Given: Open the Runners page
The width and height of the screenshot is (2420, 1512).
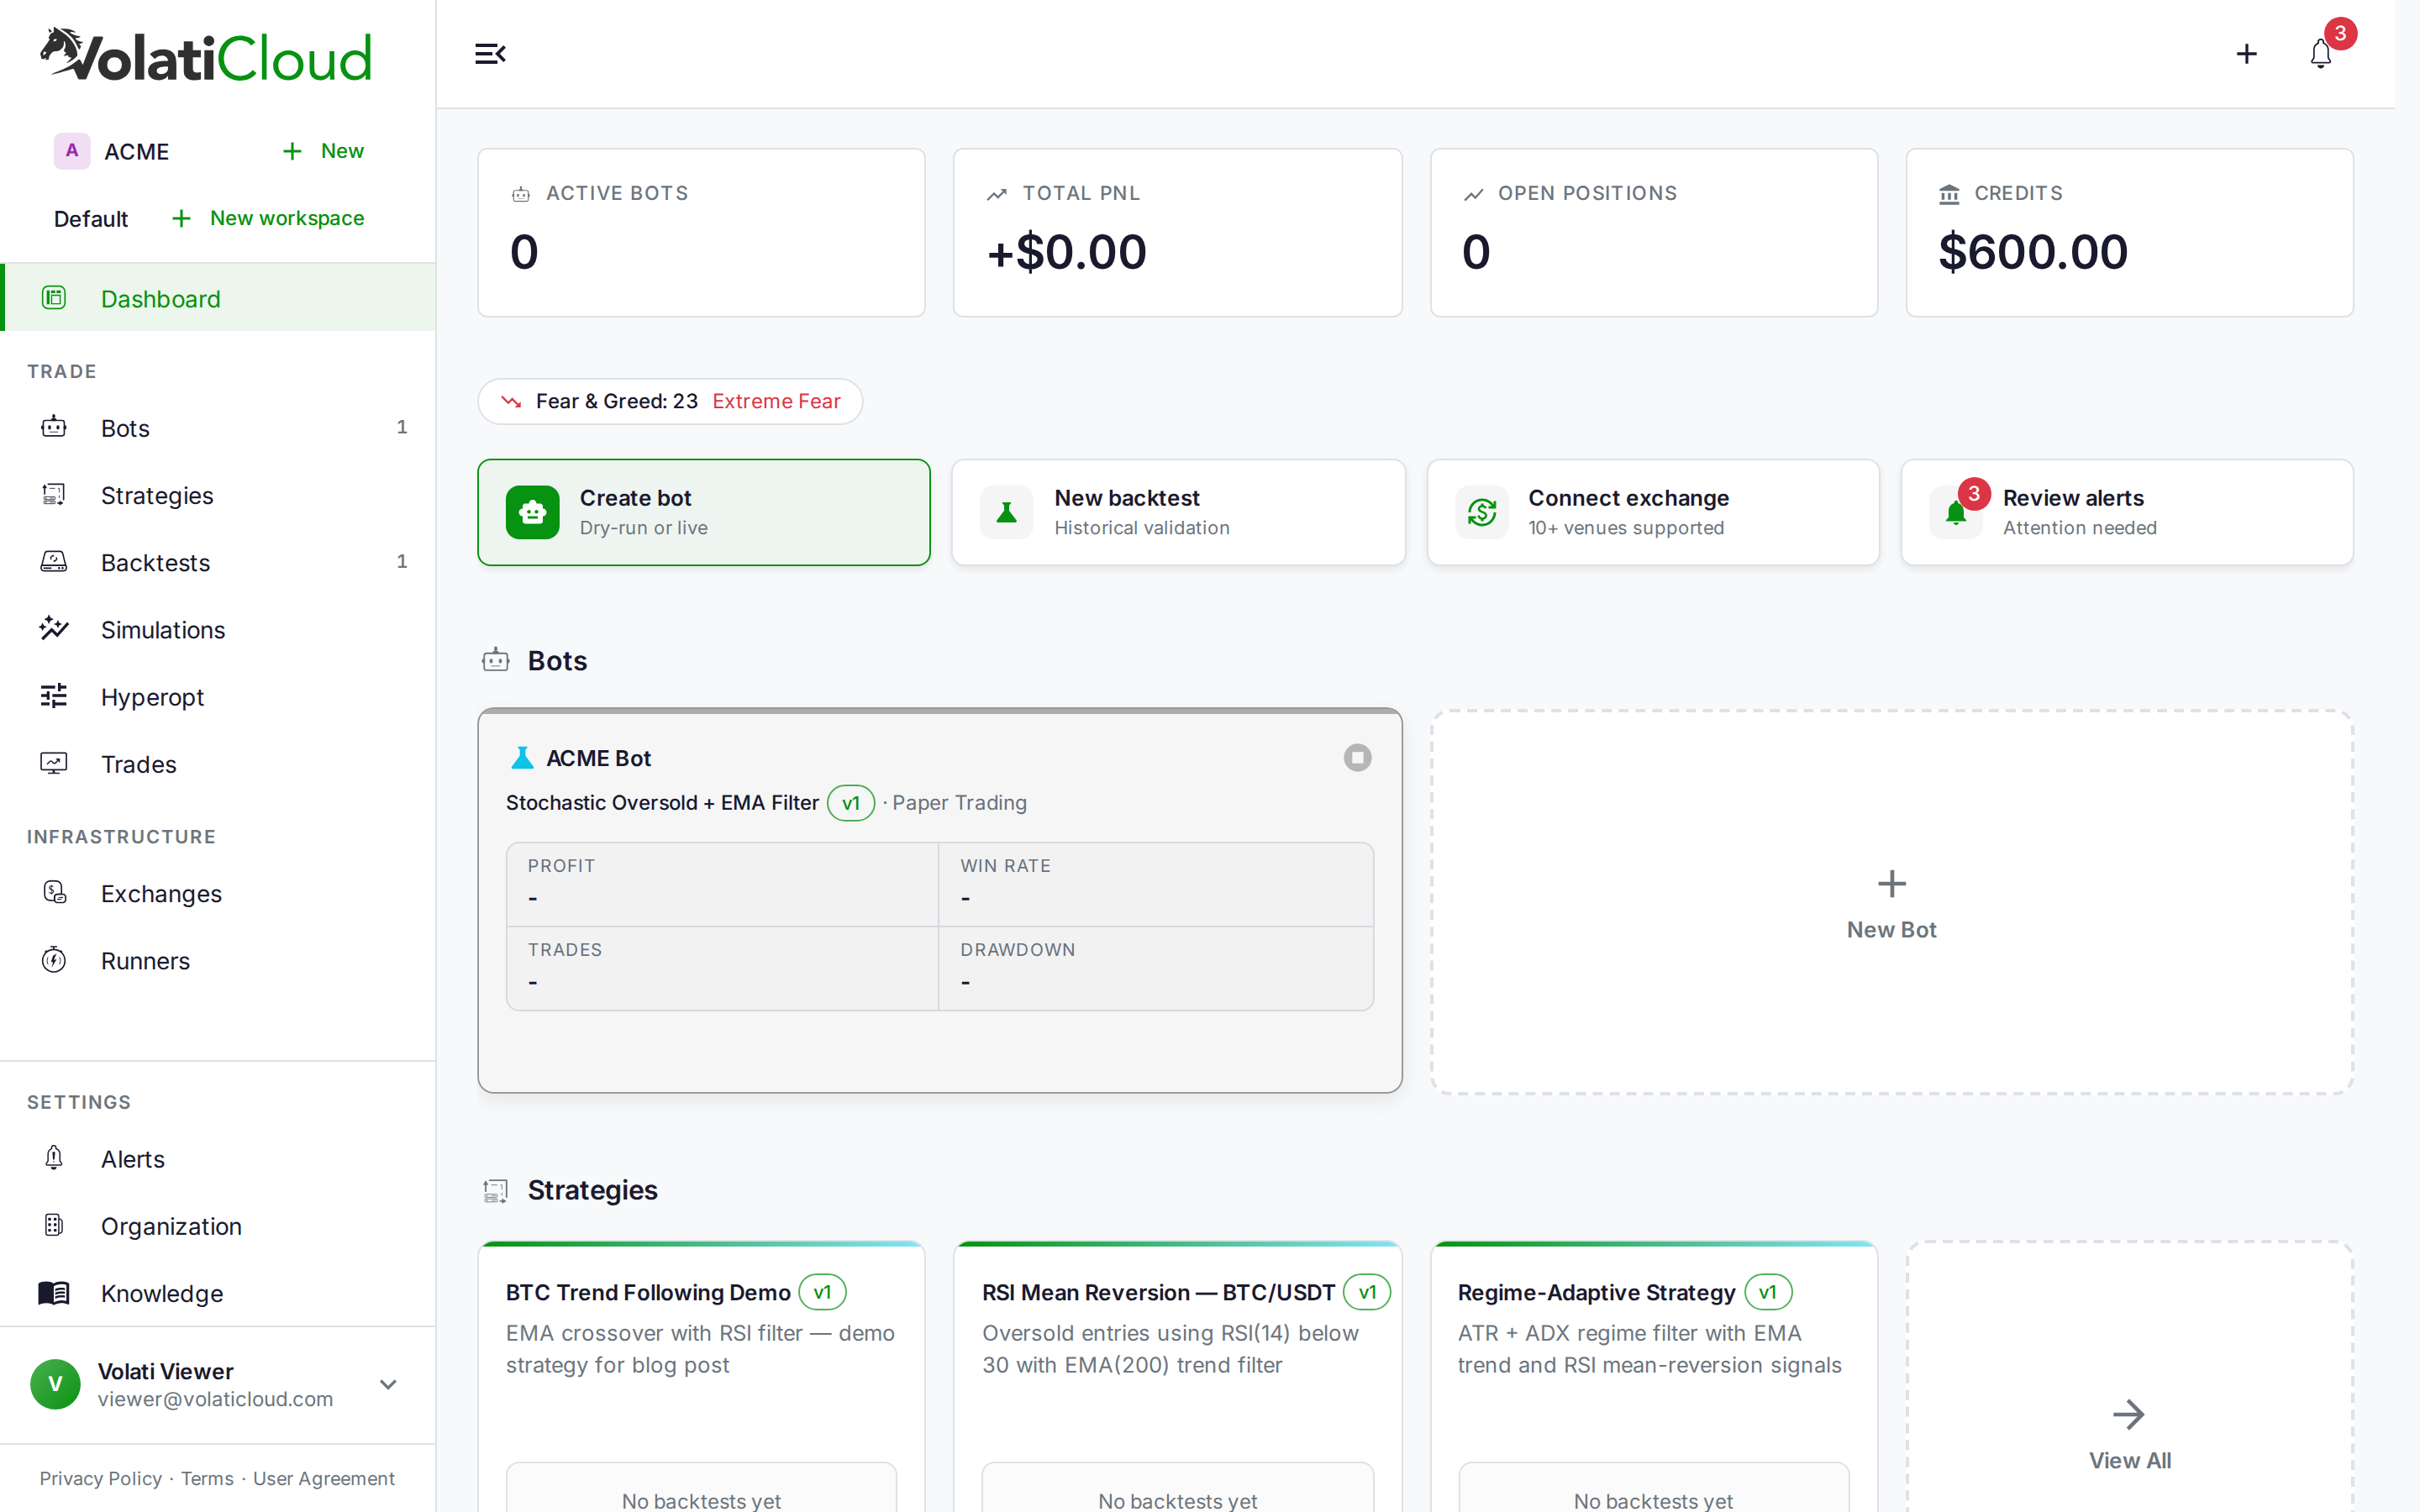Looking at the screenshot, I should click(x=218, y=960).
